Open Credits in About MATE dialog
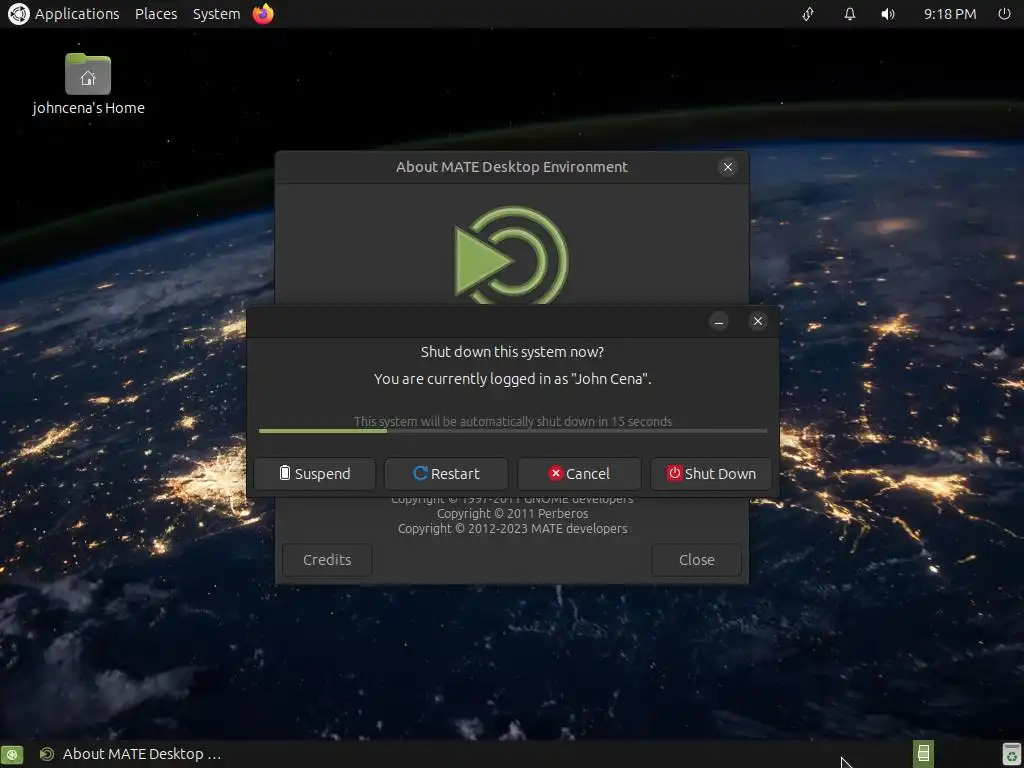This screenshot has width=1024, height=768. click(327, 560)
